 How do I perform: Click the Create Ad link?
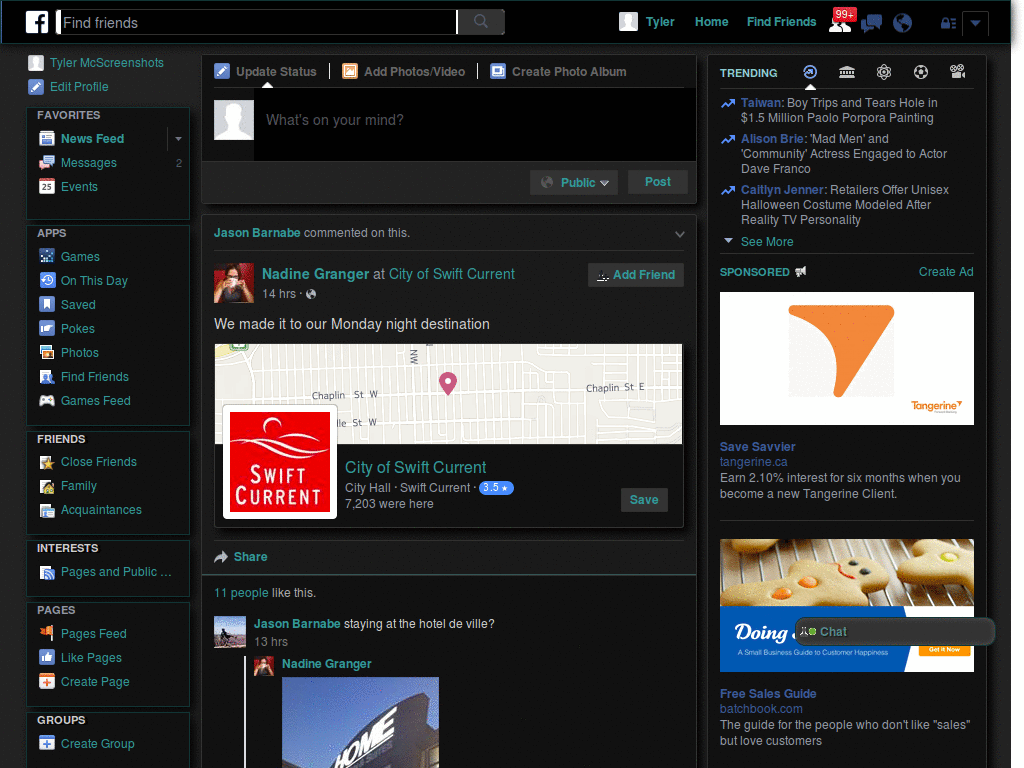(946, 272)
